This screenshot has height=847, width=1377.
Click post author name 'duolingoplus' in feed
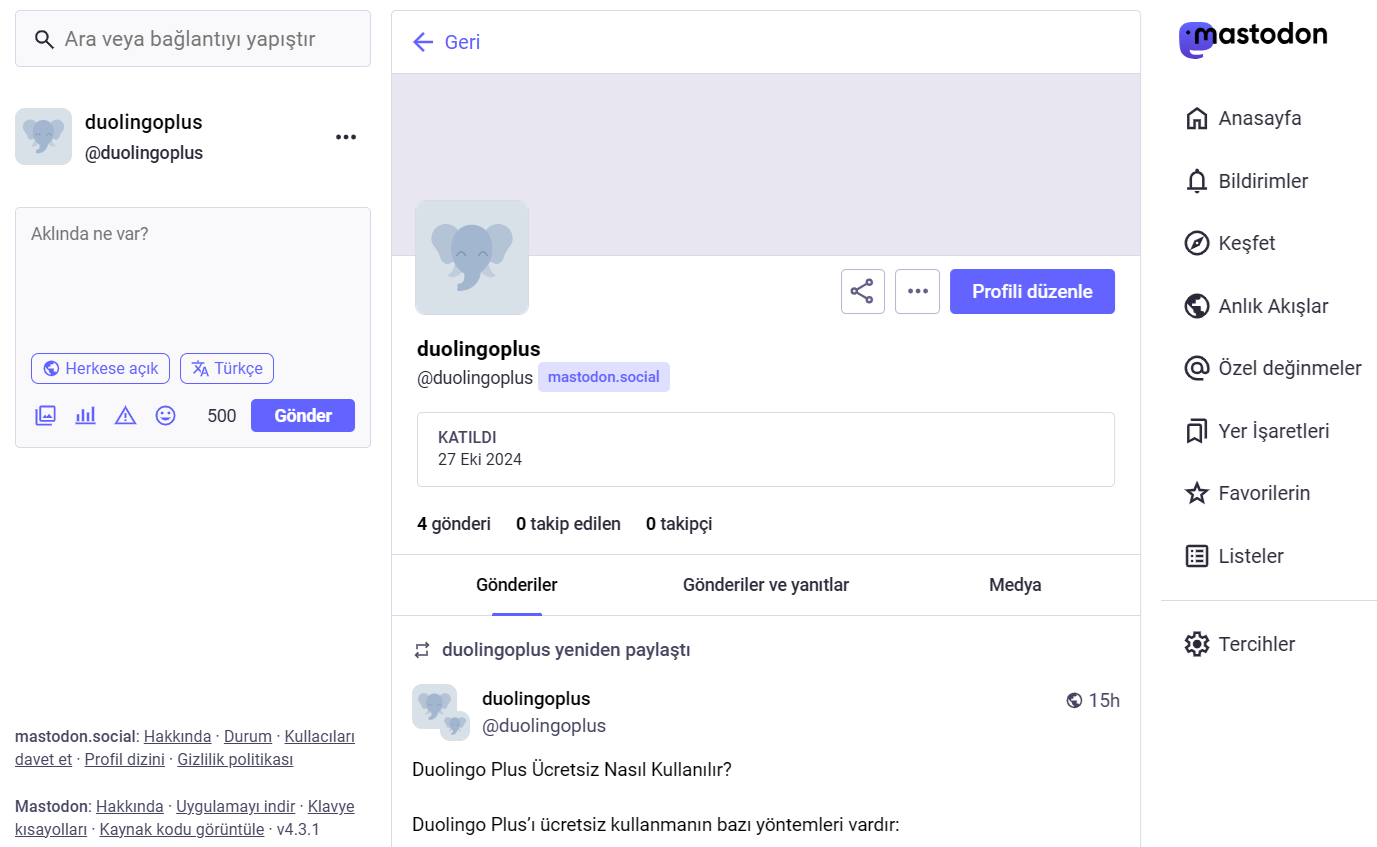536,698
